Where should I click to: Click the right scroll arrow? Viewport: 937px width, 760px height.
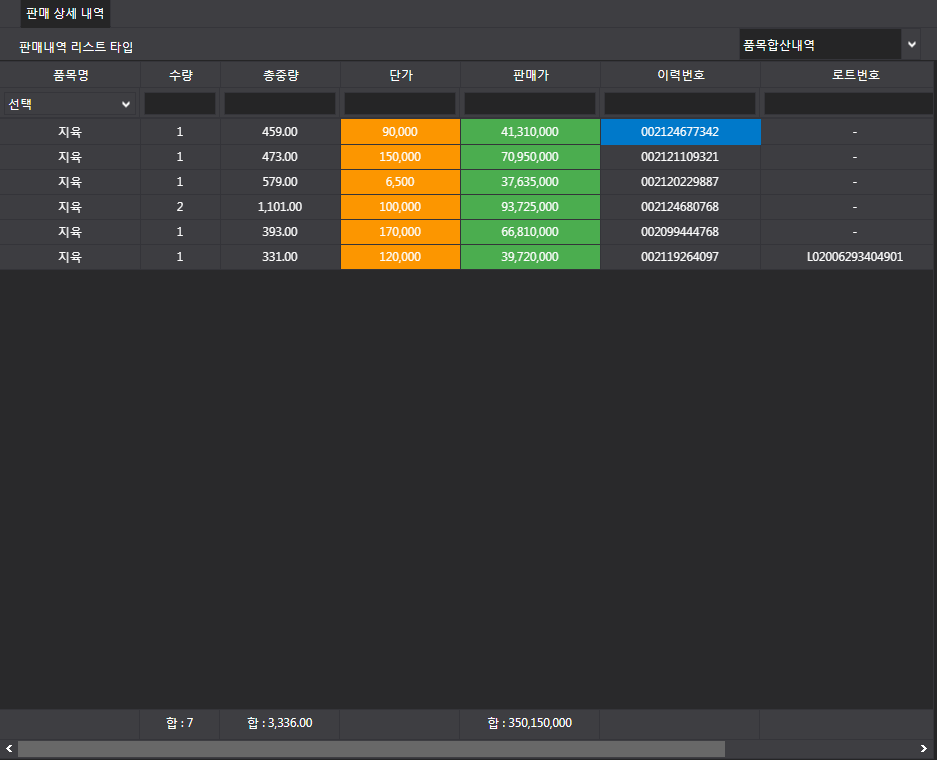coord(923,749)
